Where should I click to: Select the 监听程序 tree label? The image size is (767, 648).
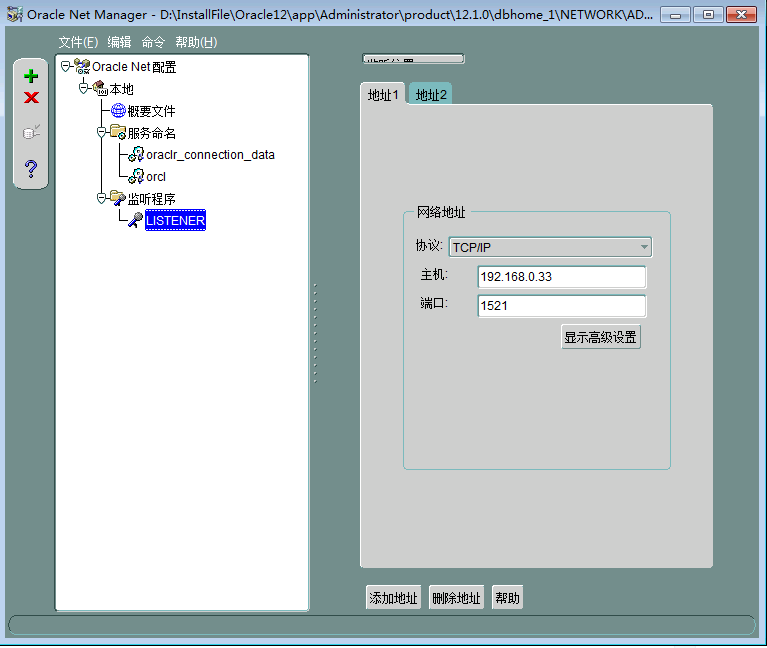coord(152,199)
